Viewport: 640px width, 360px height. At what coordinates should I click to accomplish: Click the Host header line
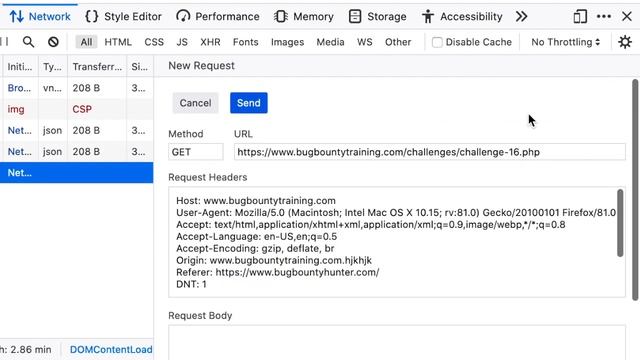pyautogui.click(x=256, y=201)
